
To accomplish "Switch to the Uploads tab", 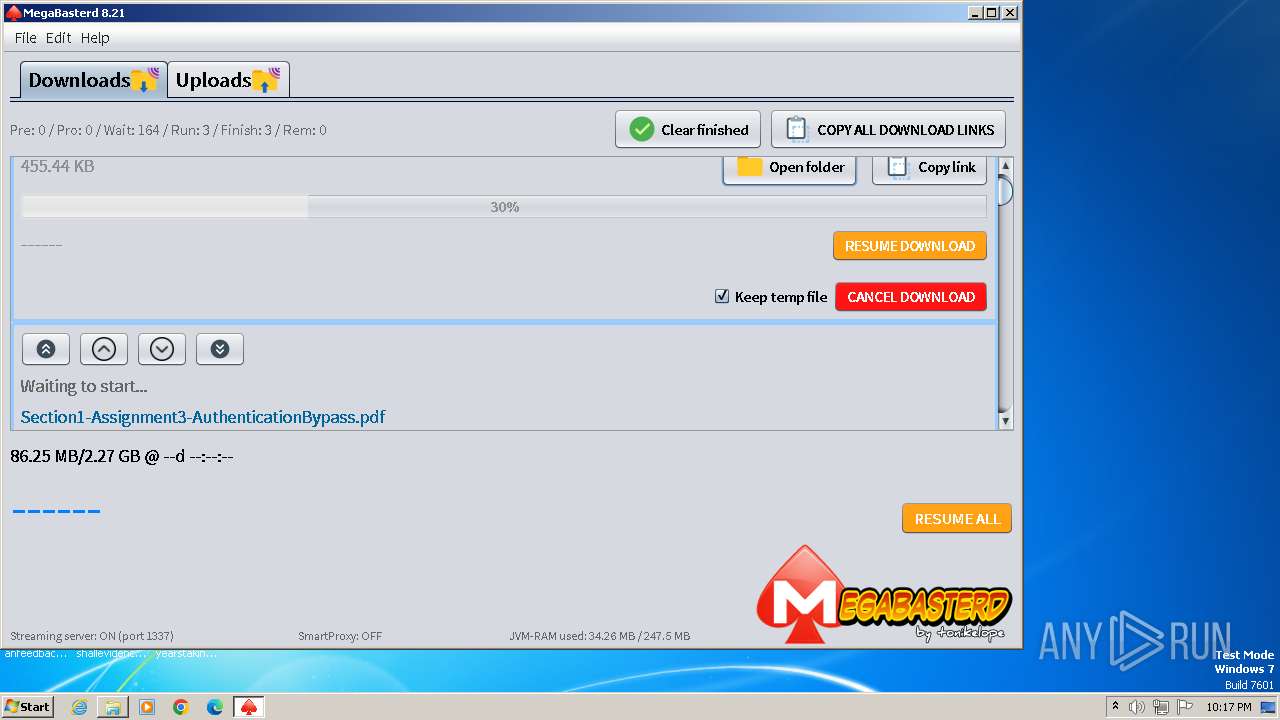I will point(229,80).
